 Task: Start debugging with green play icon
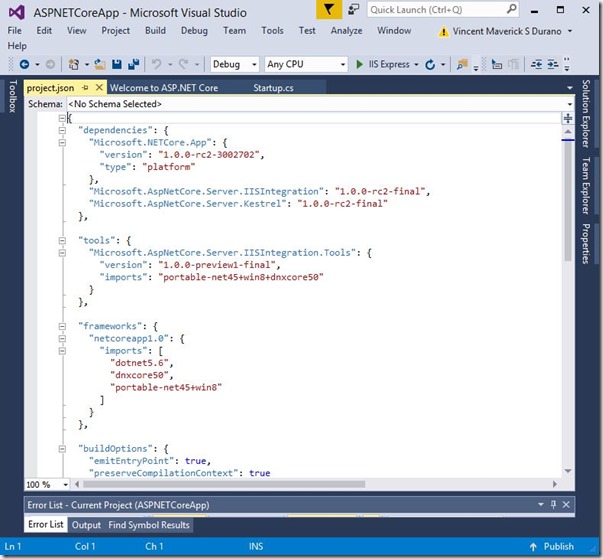point(359,64)
